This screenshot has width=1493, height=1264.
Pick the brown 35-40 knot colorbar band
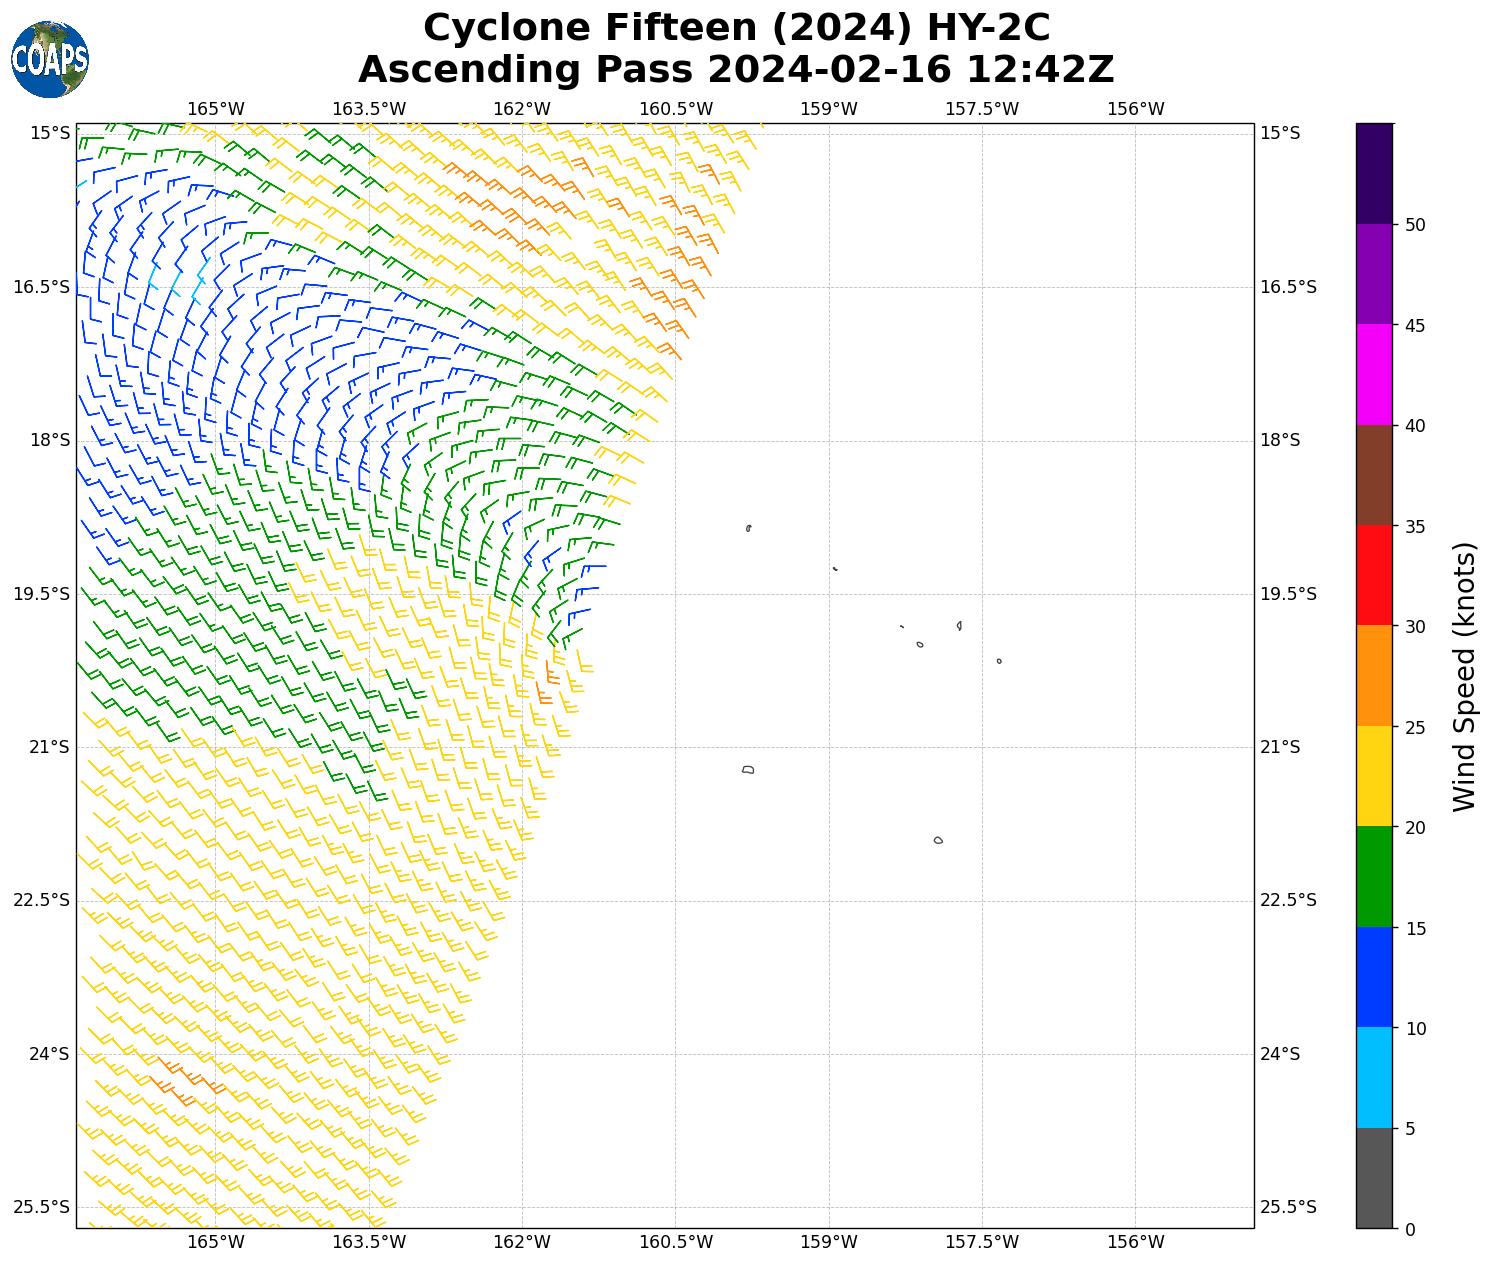[x=1374, y=475]
